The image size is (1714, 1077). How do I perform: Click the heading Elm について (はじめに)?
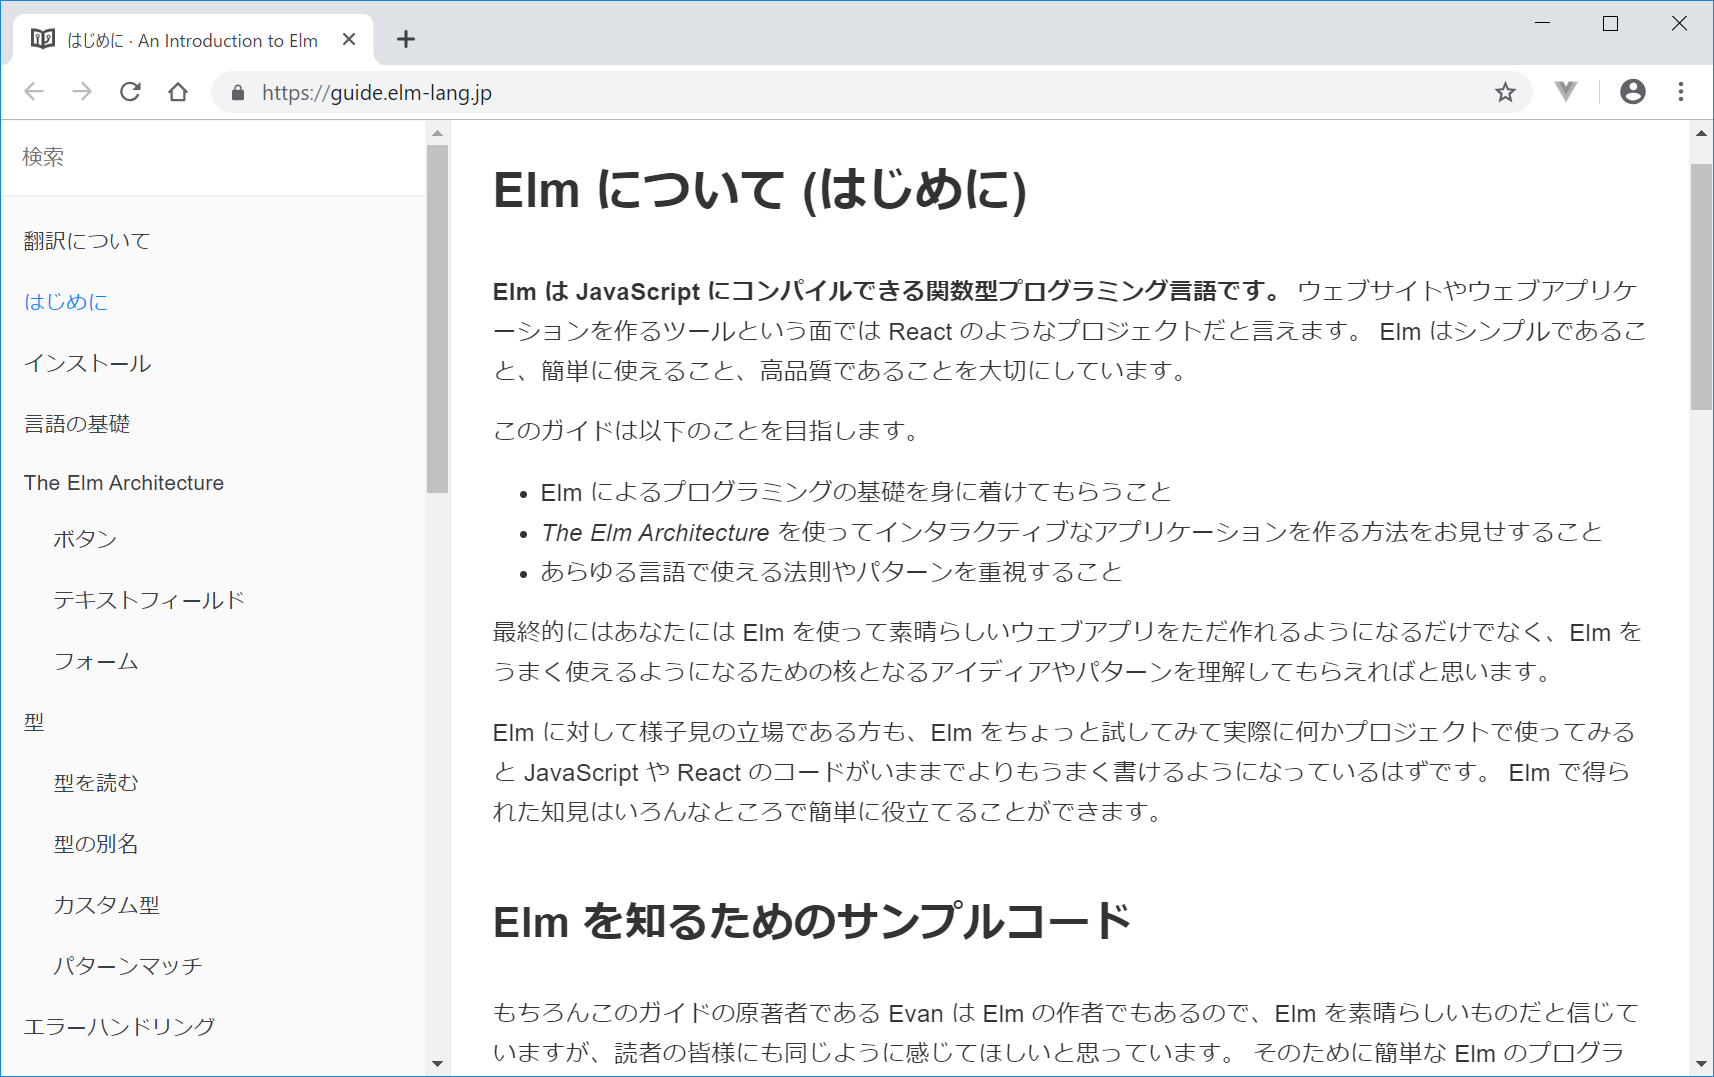pyautogui.click(x=760, y=190)
